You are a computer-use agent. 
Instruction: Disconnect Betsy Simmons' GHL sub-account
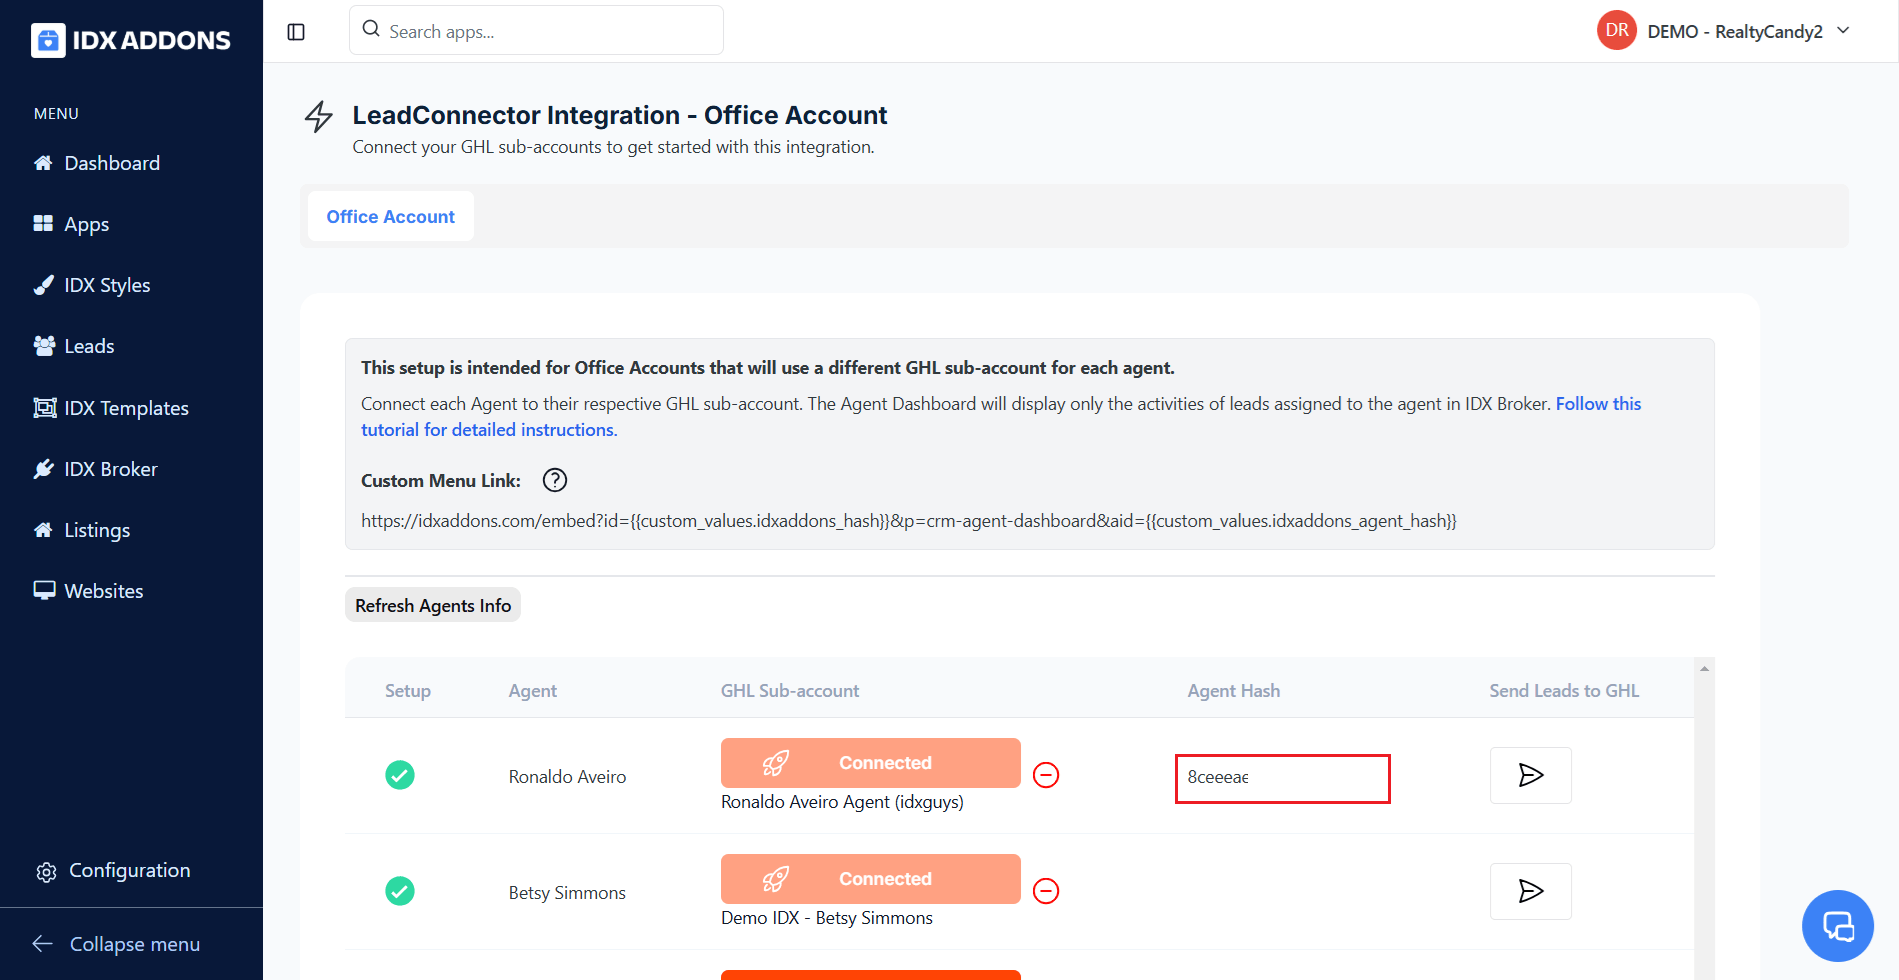pyautogui.click(x=1046, y=891)
